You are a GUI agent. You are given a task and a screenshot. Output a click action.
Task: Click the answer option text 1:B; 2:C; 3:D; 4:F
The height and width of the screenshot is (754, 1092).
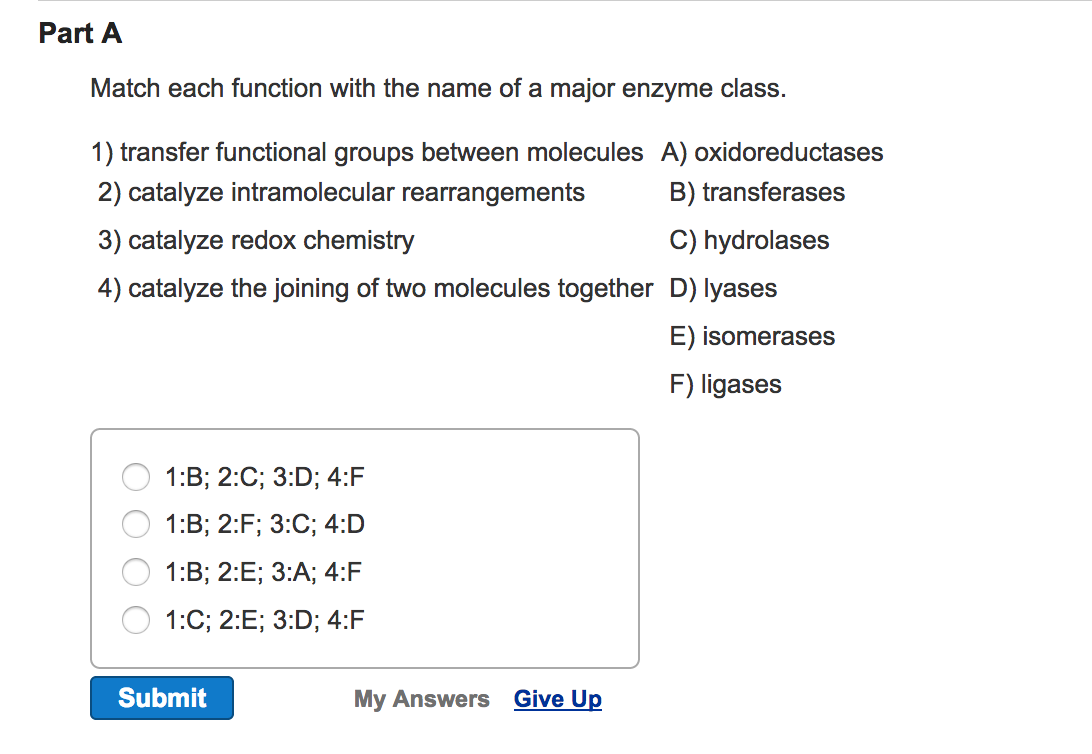265,477
